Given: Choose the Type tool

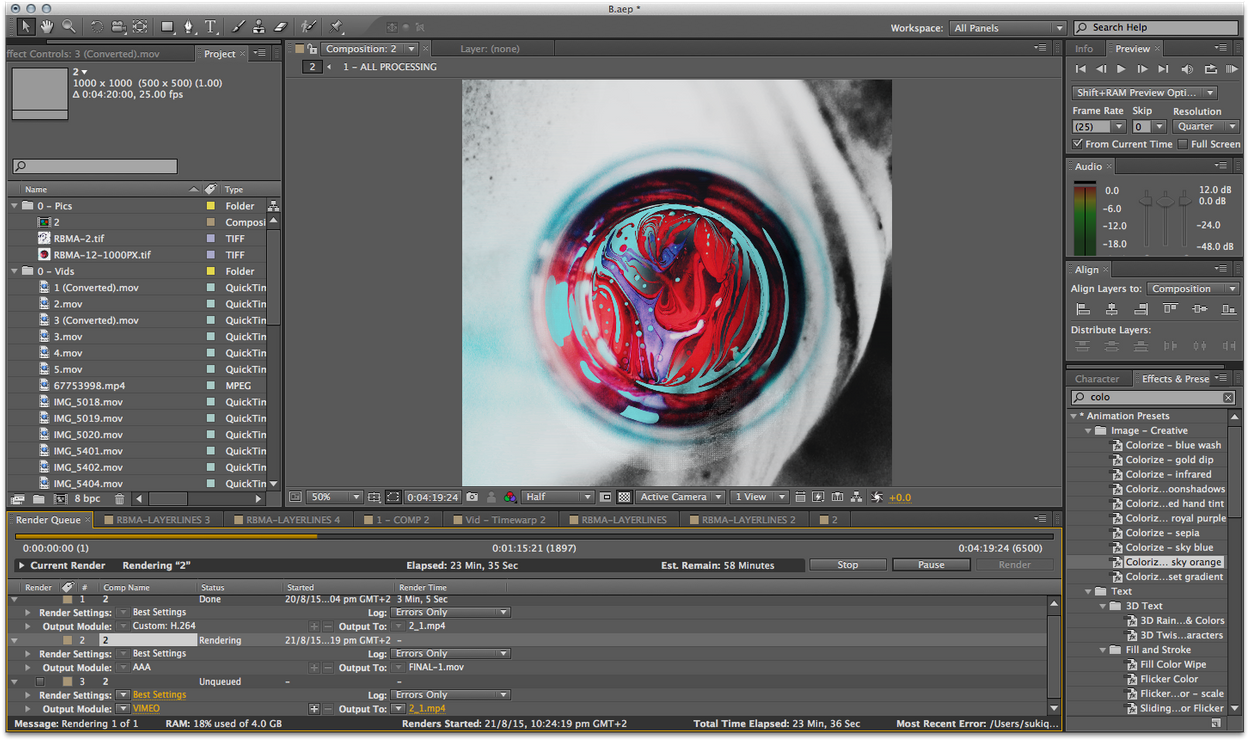Looking at the screenshot, I should [x=211, y=27].
